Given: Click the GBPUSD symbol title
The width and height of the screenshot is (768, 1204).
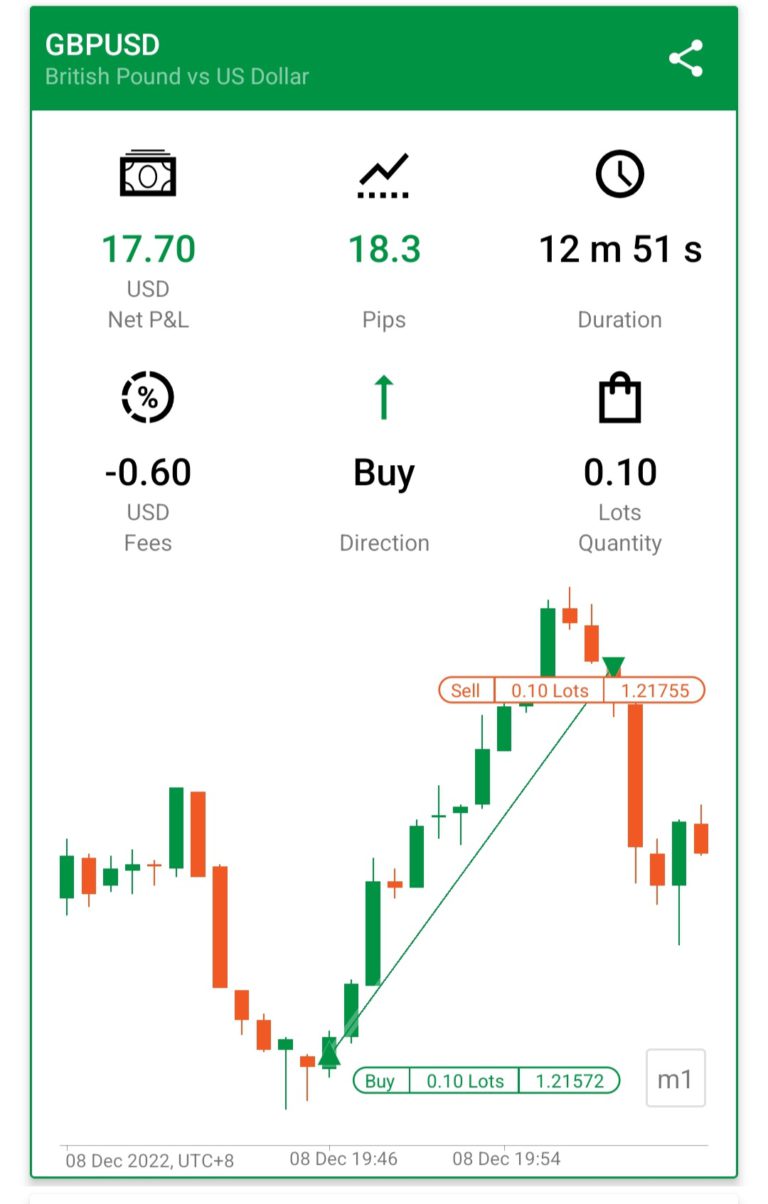Looking at the screenshot, I should tap(103, 45).
